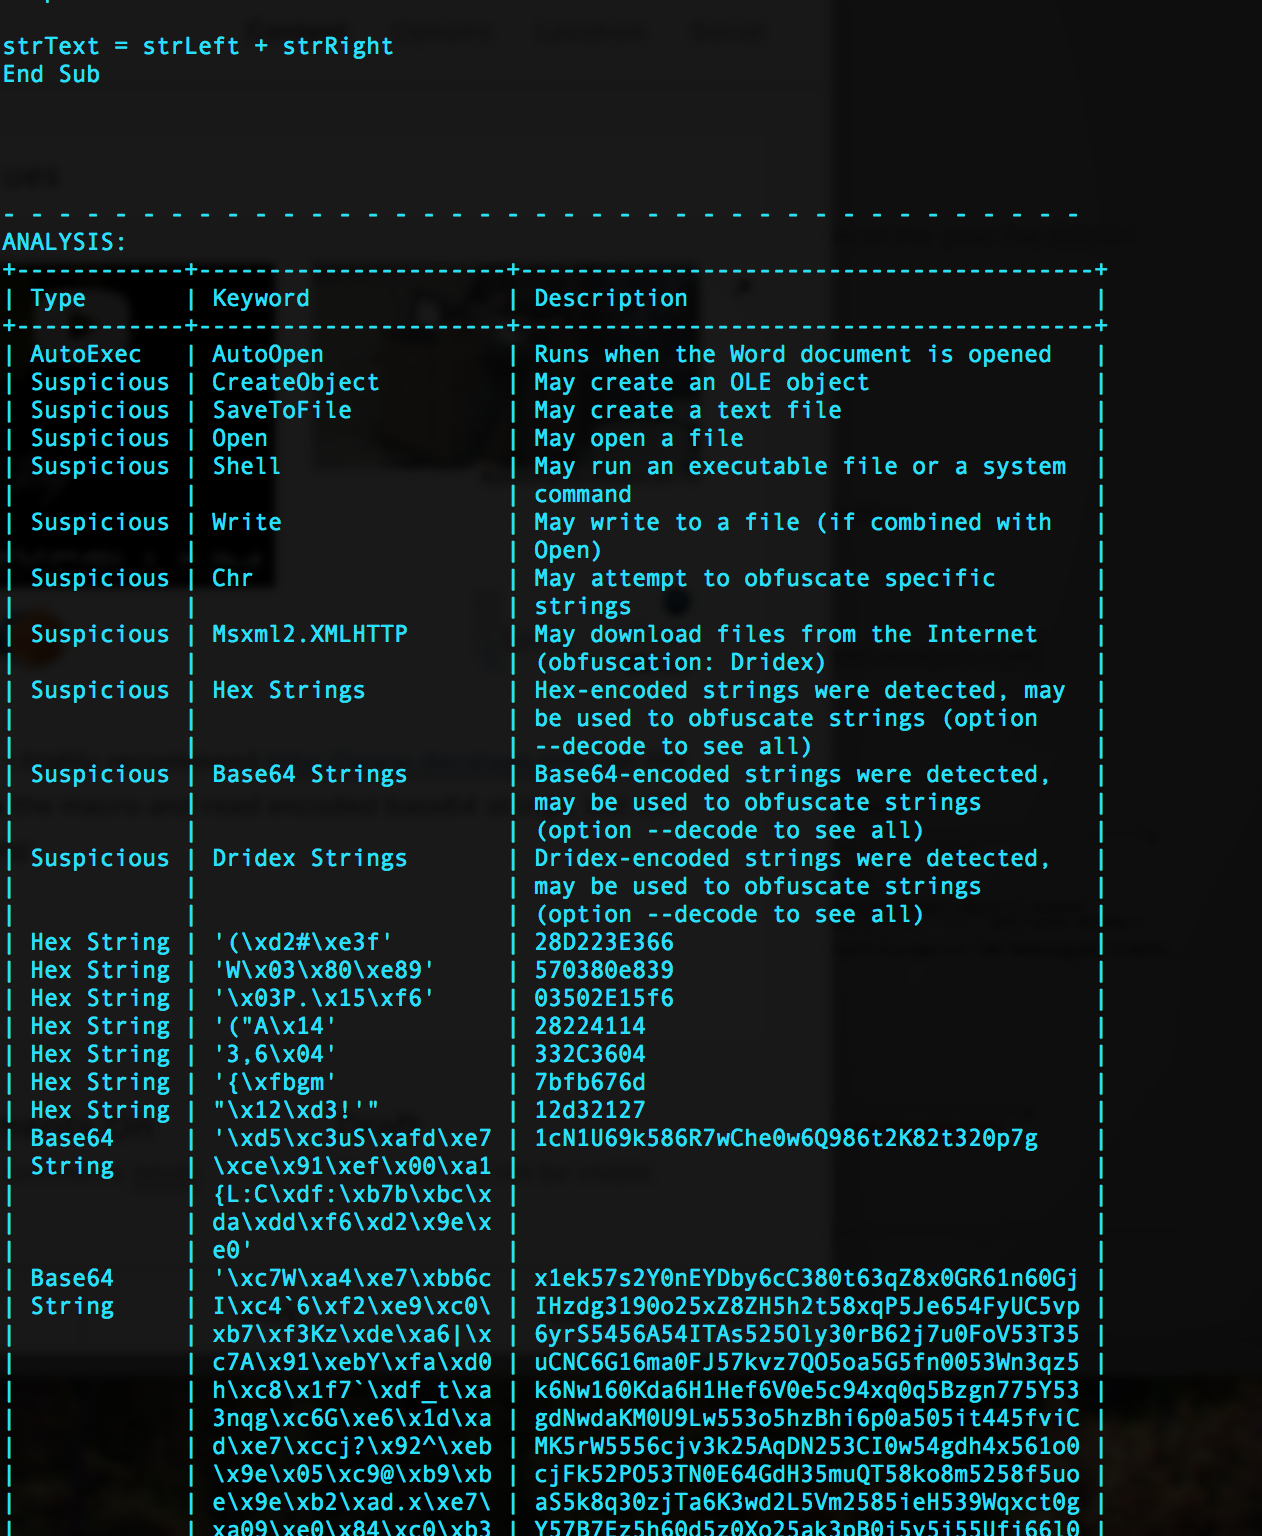Select the 'Dridex Strings' keyword

coord(310,858)
